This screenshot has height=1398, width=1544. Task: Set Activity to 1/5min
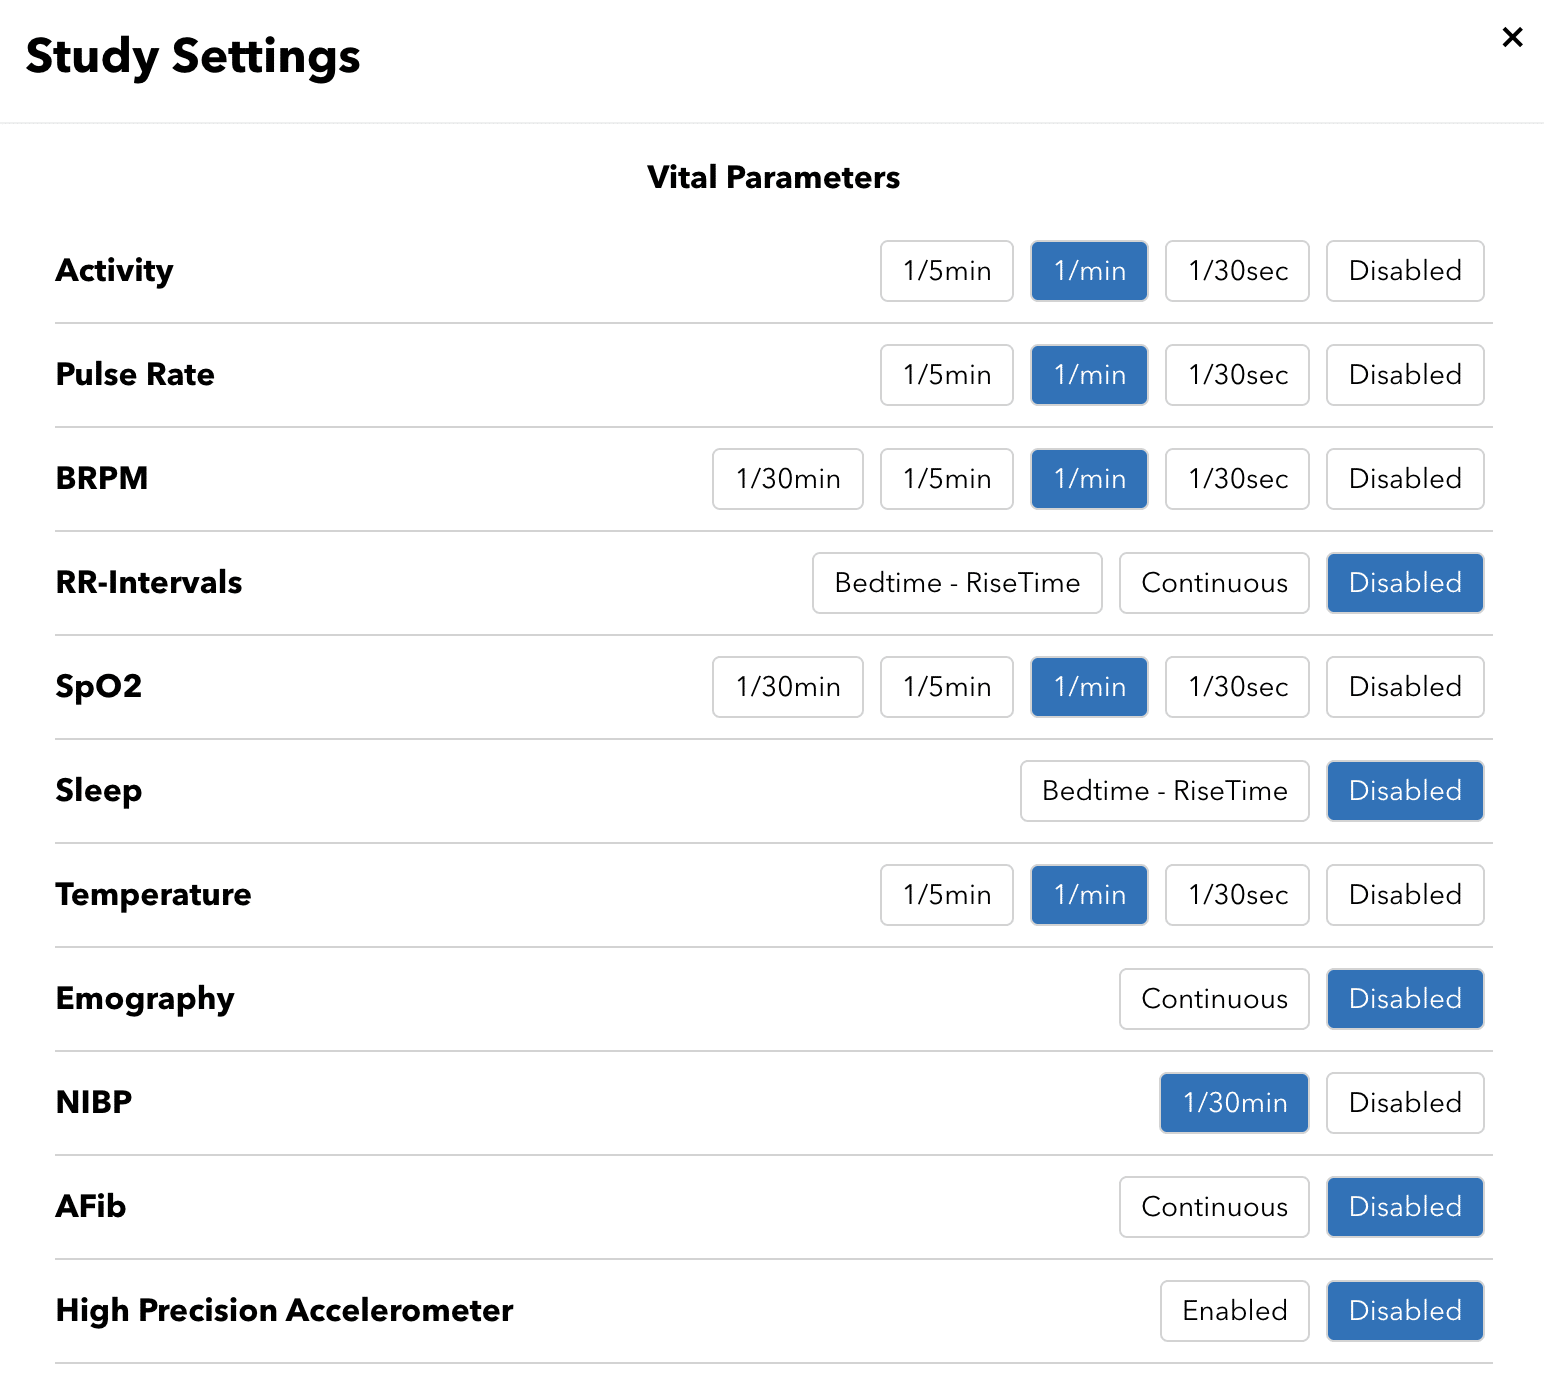946,271
